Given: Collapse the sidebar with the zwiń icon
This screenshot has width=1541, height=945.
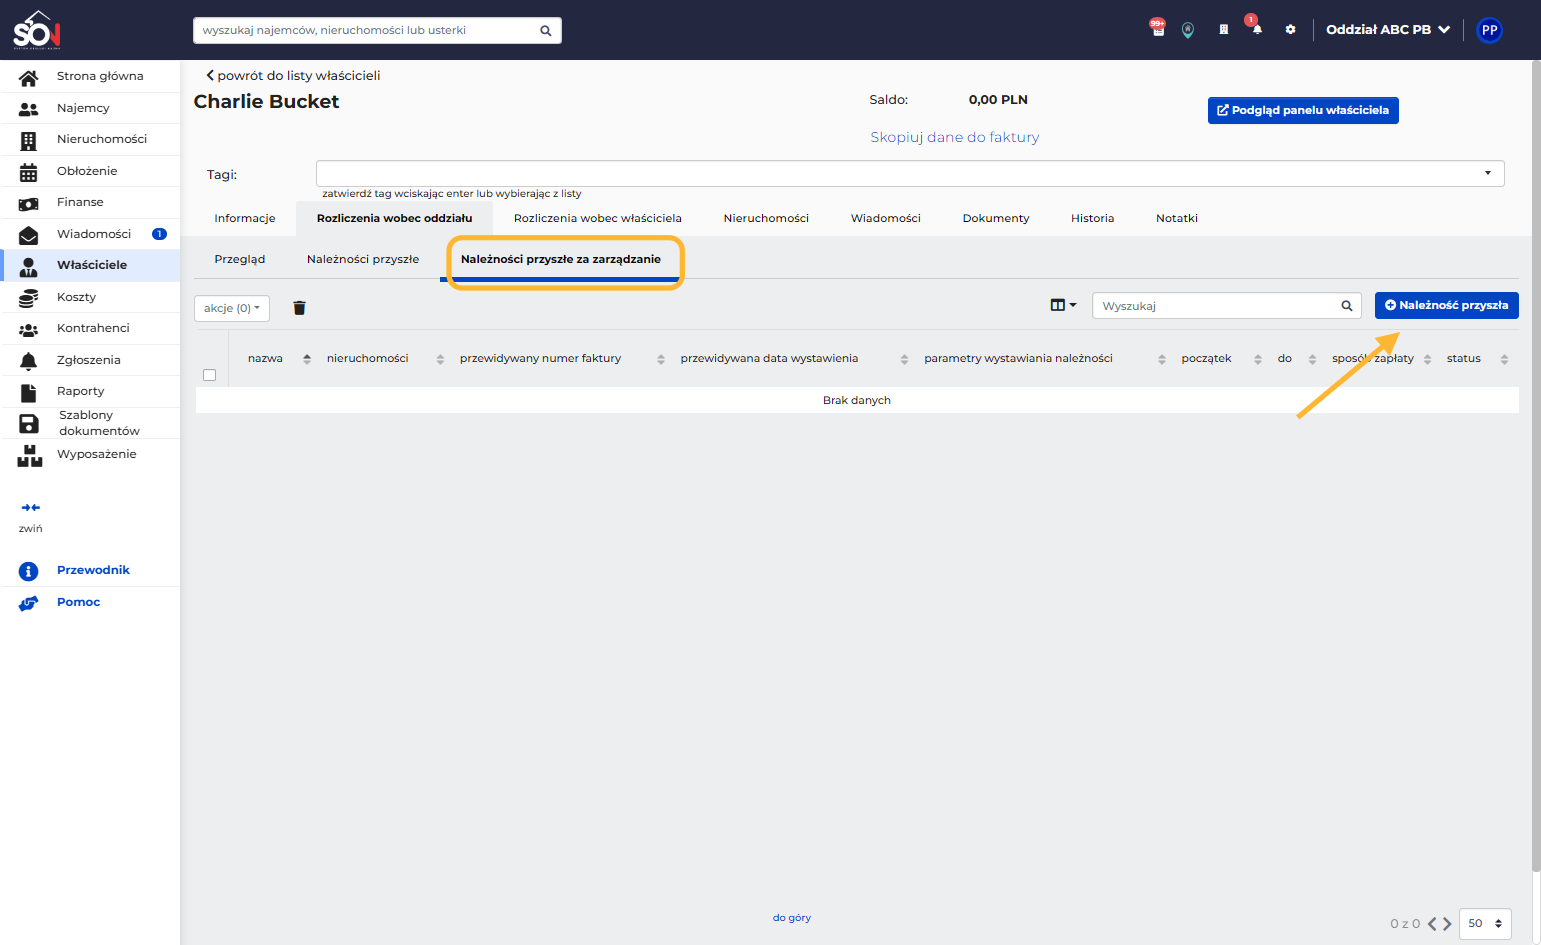Looking at the screenshot, I should tap(31, 508).
